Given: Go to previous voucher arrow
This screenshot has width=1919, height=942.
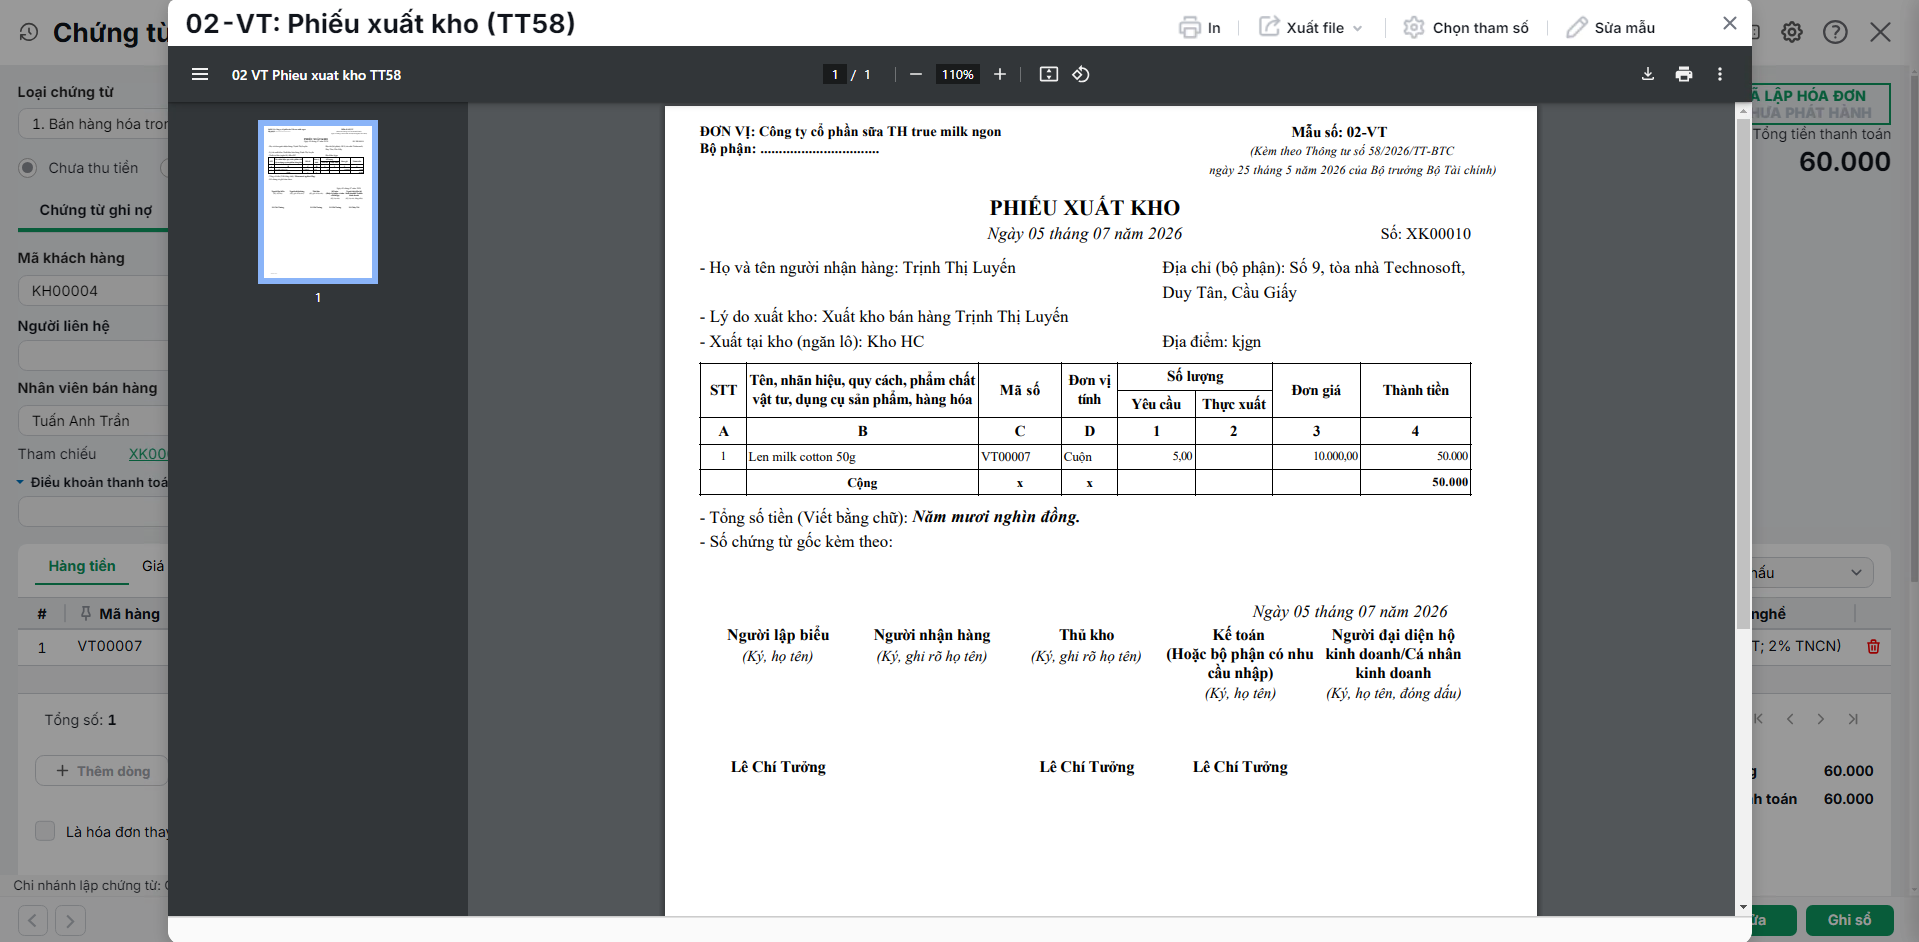Looking at the screenshot, I should pyautogui.click(x=33, y=920).
